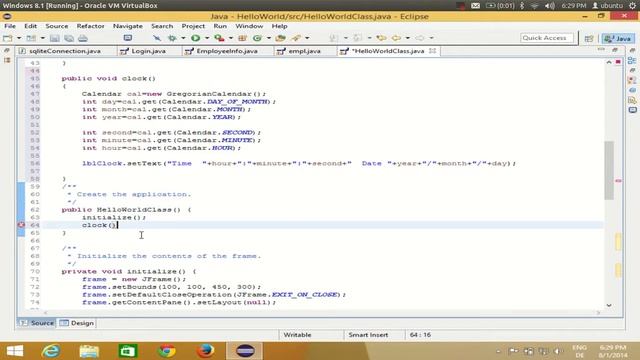Run the program with green Run icon

click(x=196, y=38)
